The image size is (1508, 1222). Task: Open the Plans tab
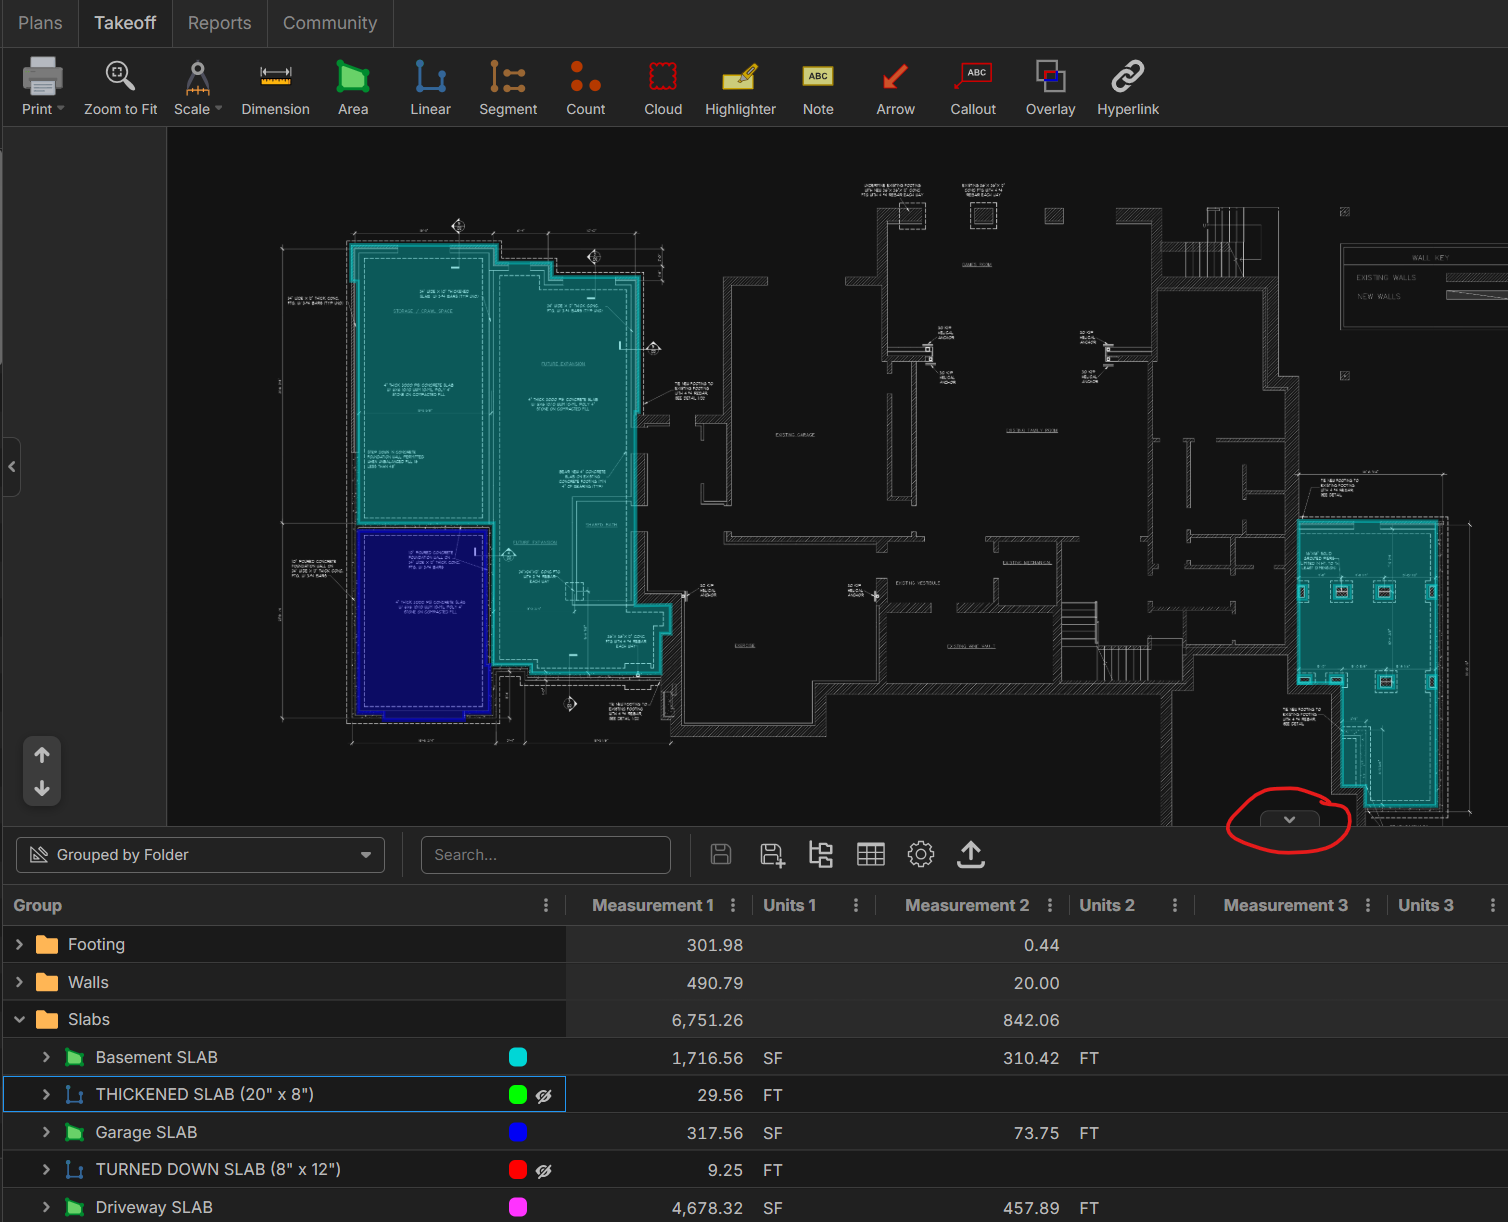(x=40, y=23)
